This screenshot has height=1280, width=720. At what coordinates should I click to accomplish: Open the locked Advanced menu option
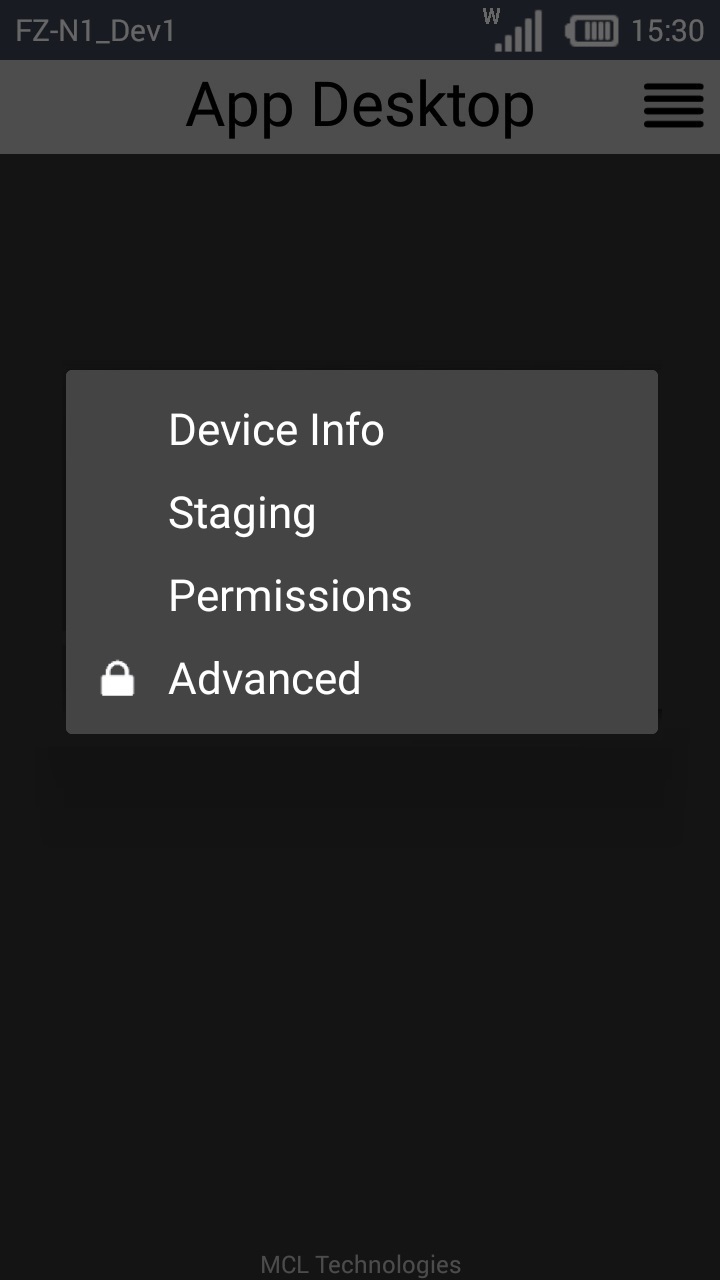coord(264,678)
